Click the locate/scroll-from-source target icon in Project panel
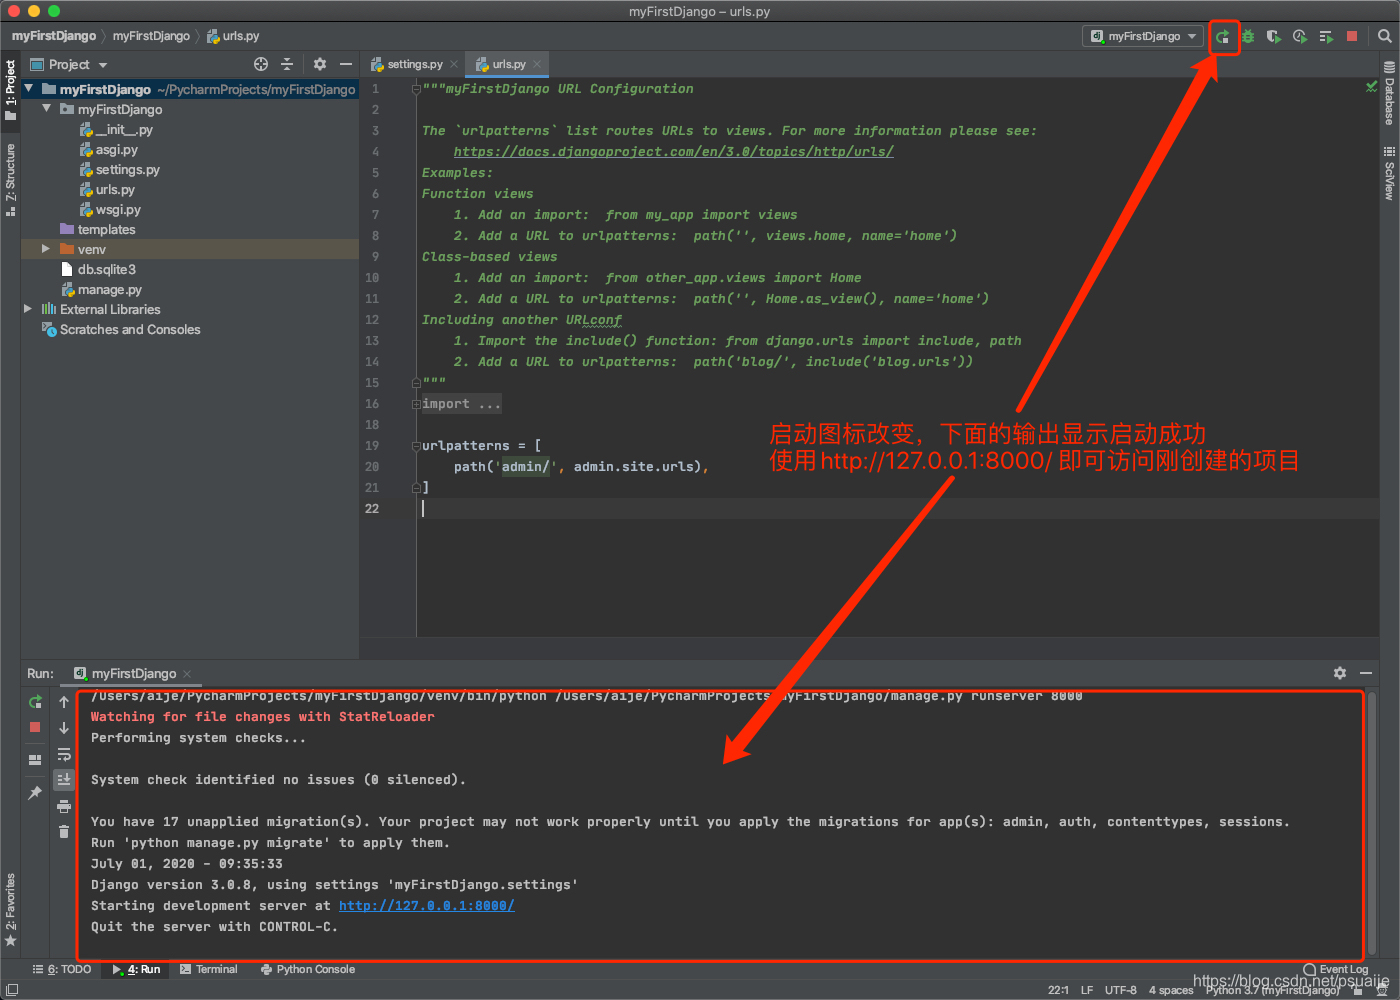The width and height of the screenshot is (1400, 1000). point(261,64)
